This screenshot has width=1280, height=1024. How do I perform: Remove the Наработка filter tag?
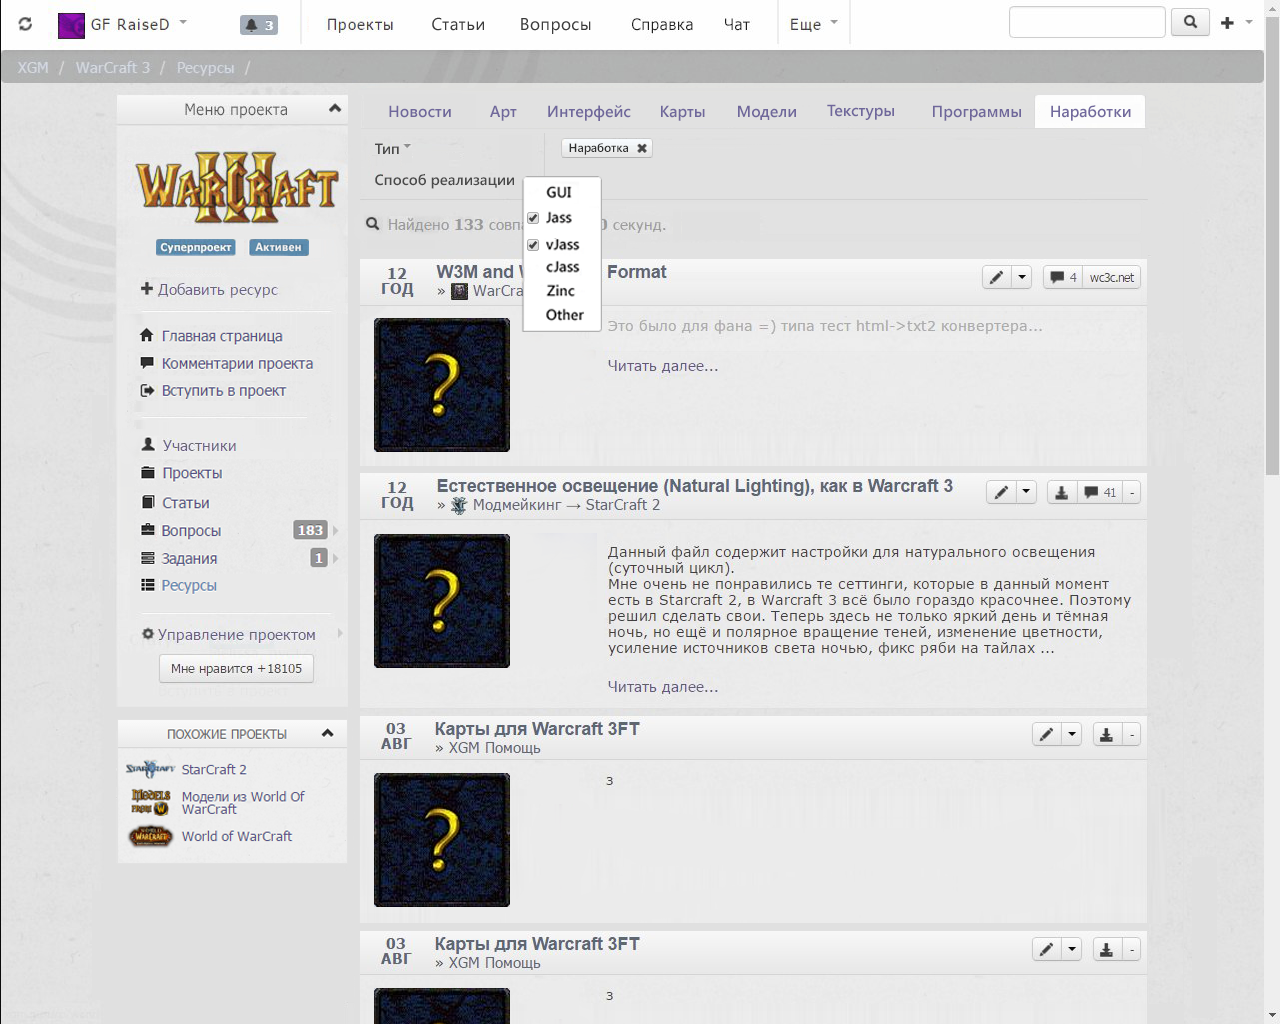[642, 148]
